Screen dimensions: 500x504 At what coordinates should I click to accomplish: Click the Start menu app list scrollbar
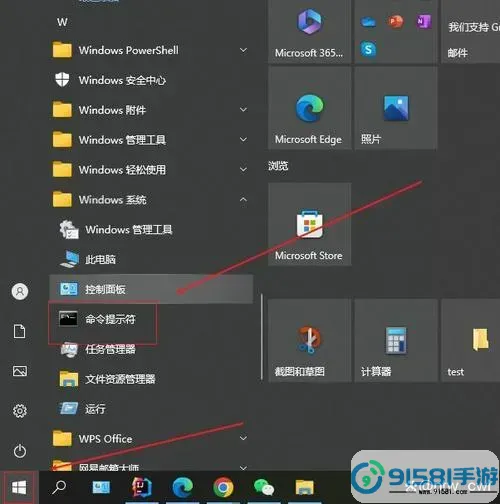(262, 337)
